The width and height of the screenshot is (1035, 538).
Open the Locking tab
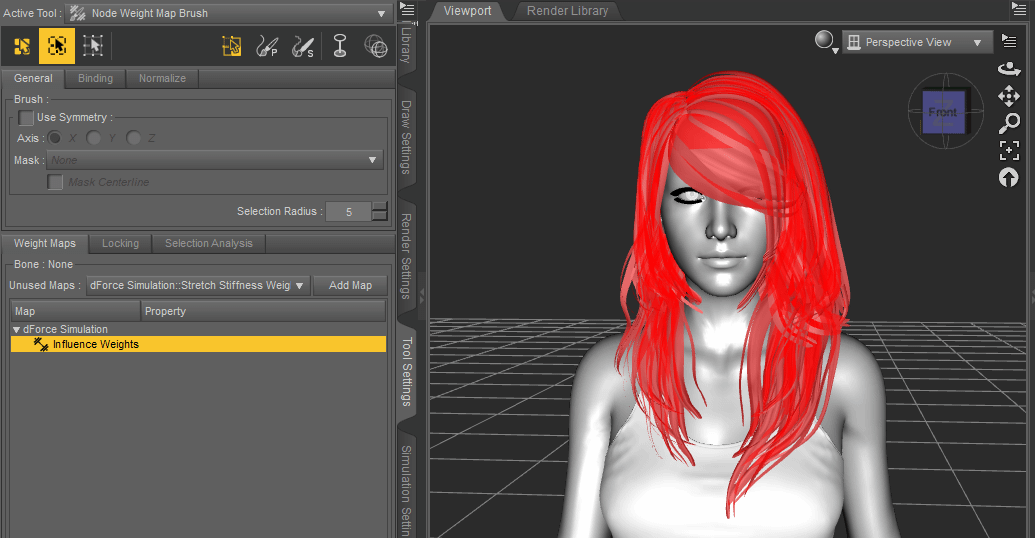pyautogui.click(x=120, y=243)
